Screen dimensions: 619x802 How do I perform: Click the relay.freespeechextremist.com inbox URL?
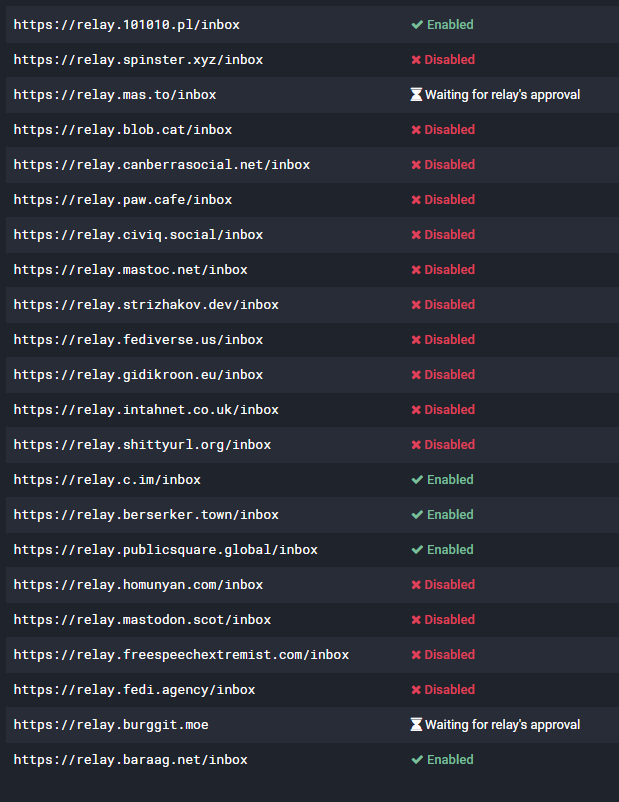coord(181,655)
